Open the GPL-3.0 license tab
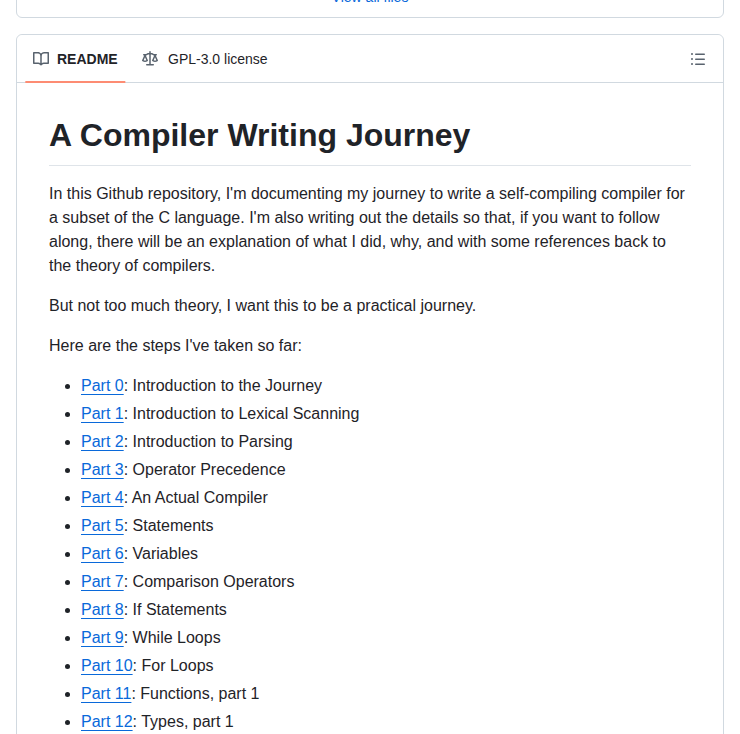 (x=205, y=59)
